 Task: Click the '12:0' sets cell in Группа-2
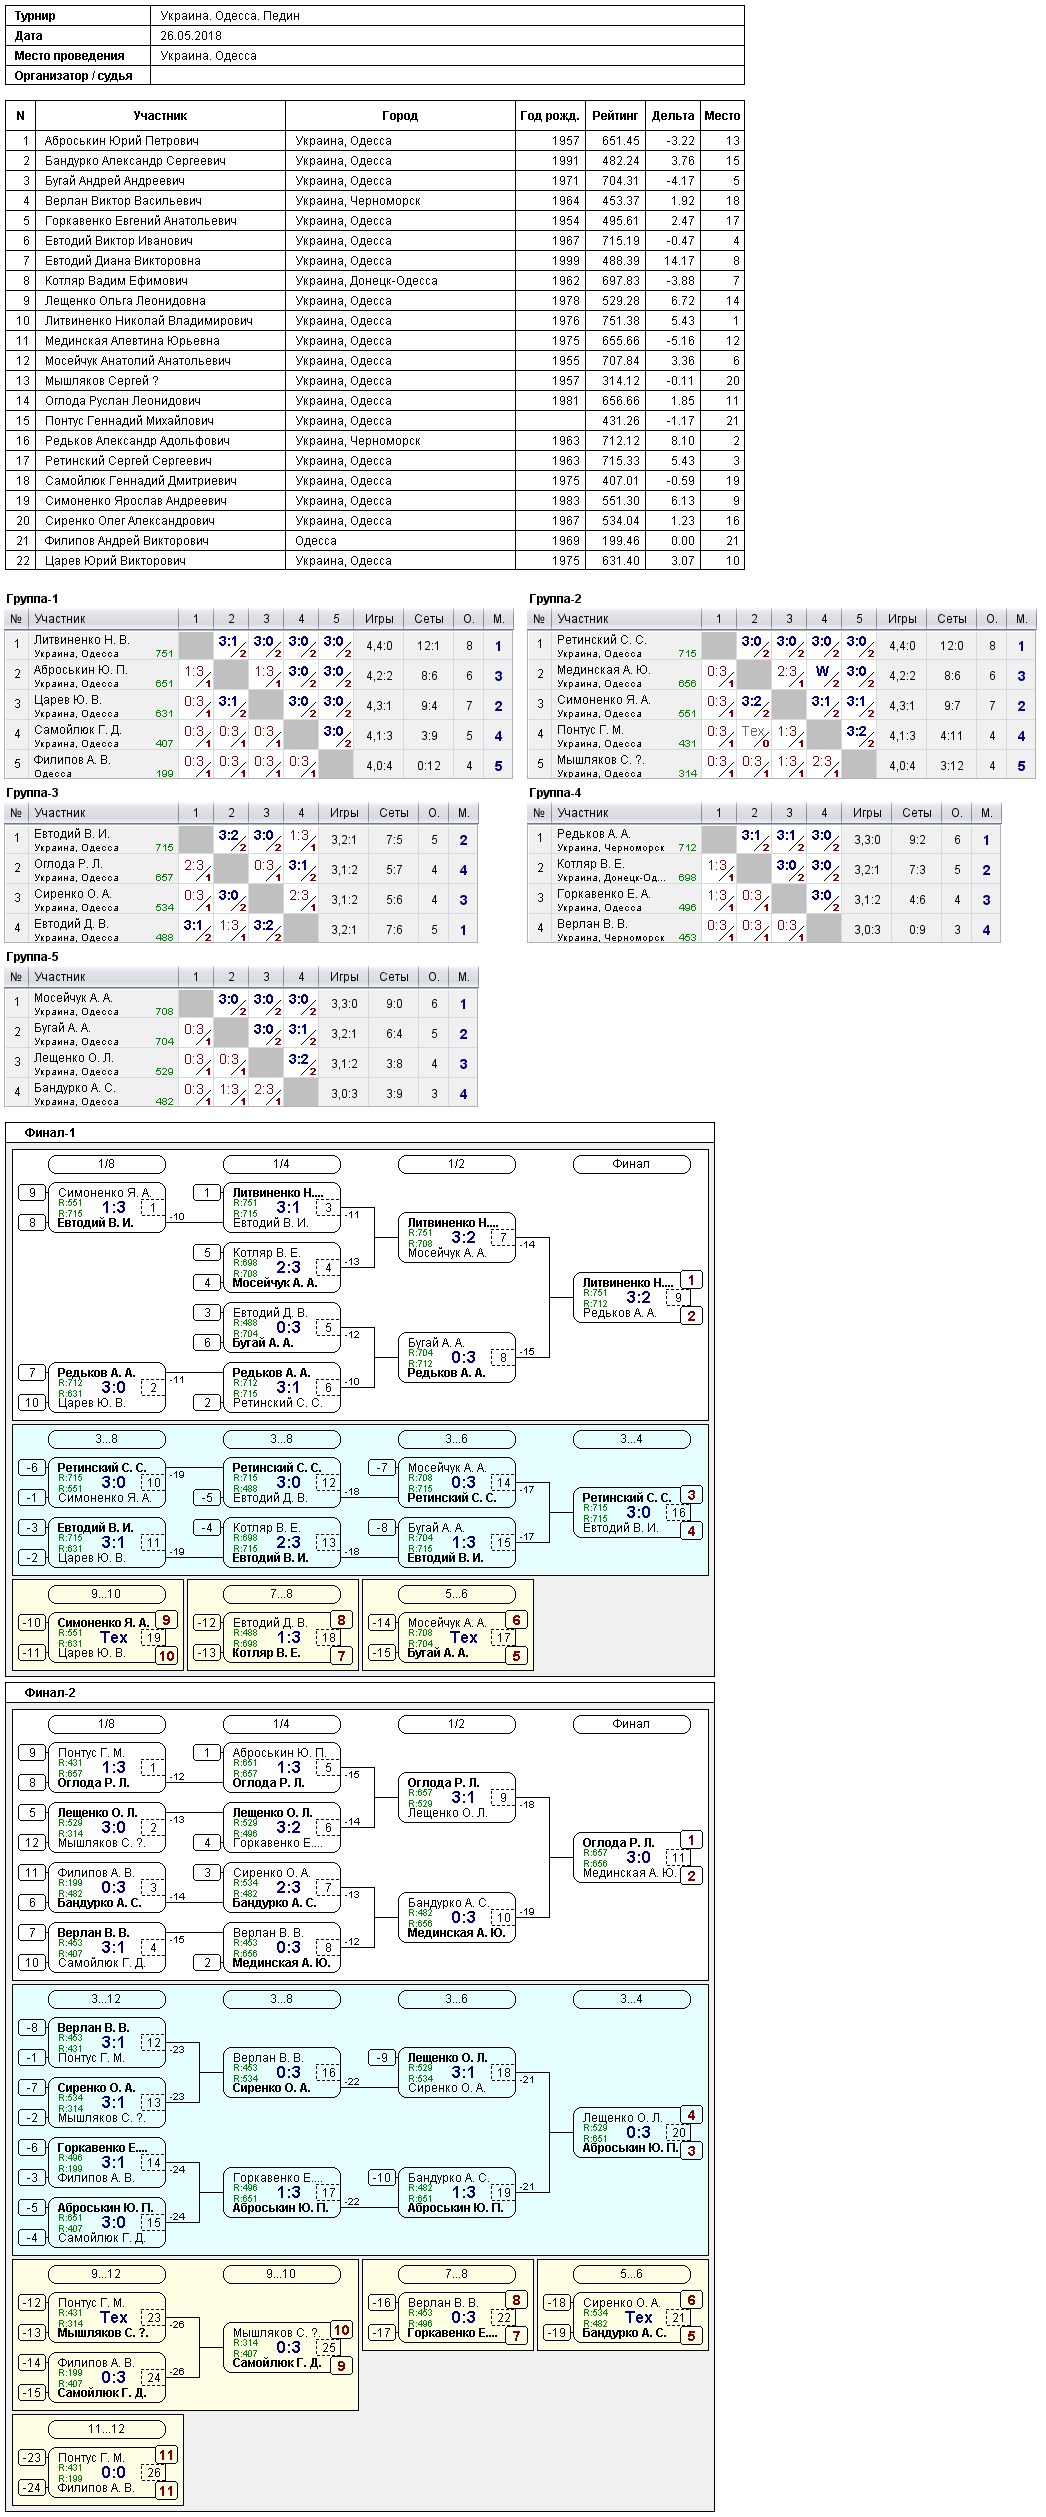coord(952,647)
